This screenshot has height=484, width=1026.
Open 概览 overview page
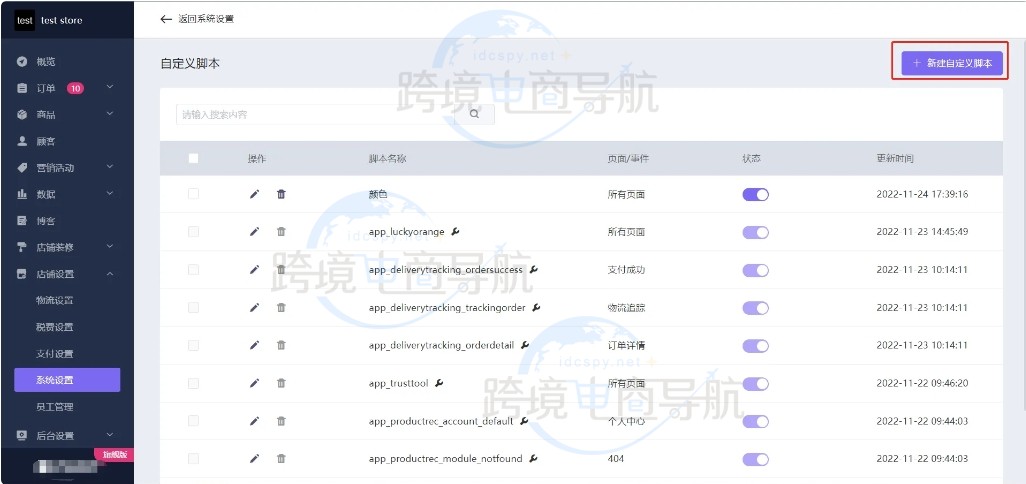pos(47,62)
